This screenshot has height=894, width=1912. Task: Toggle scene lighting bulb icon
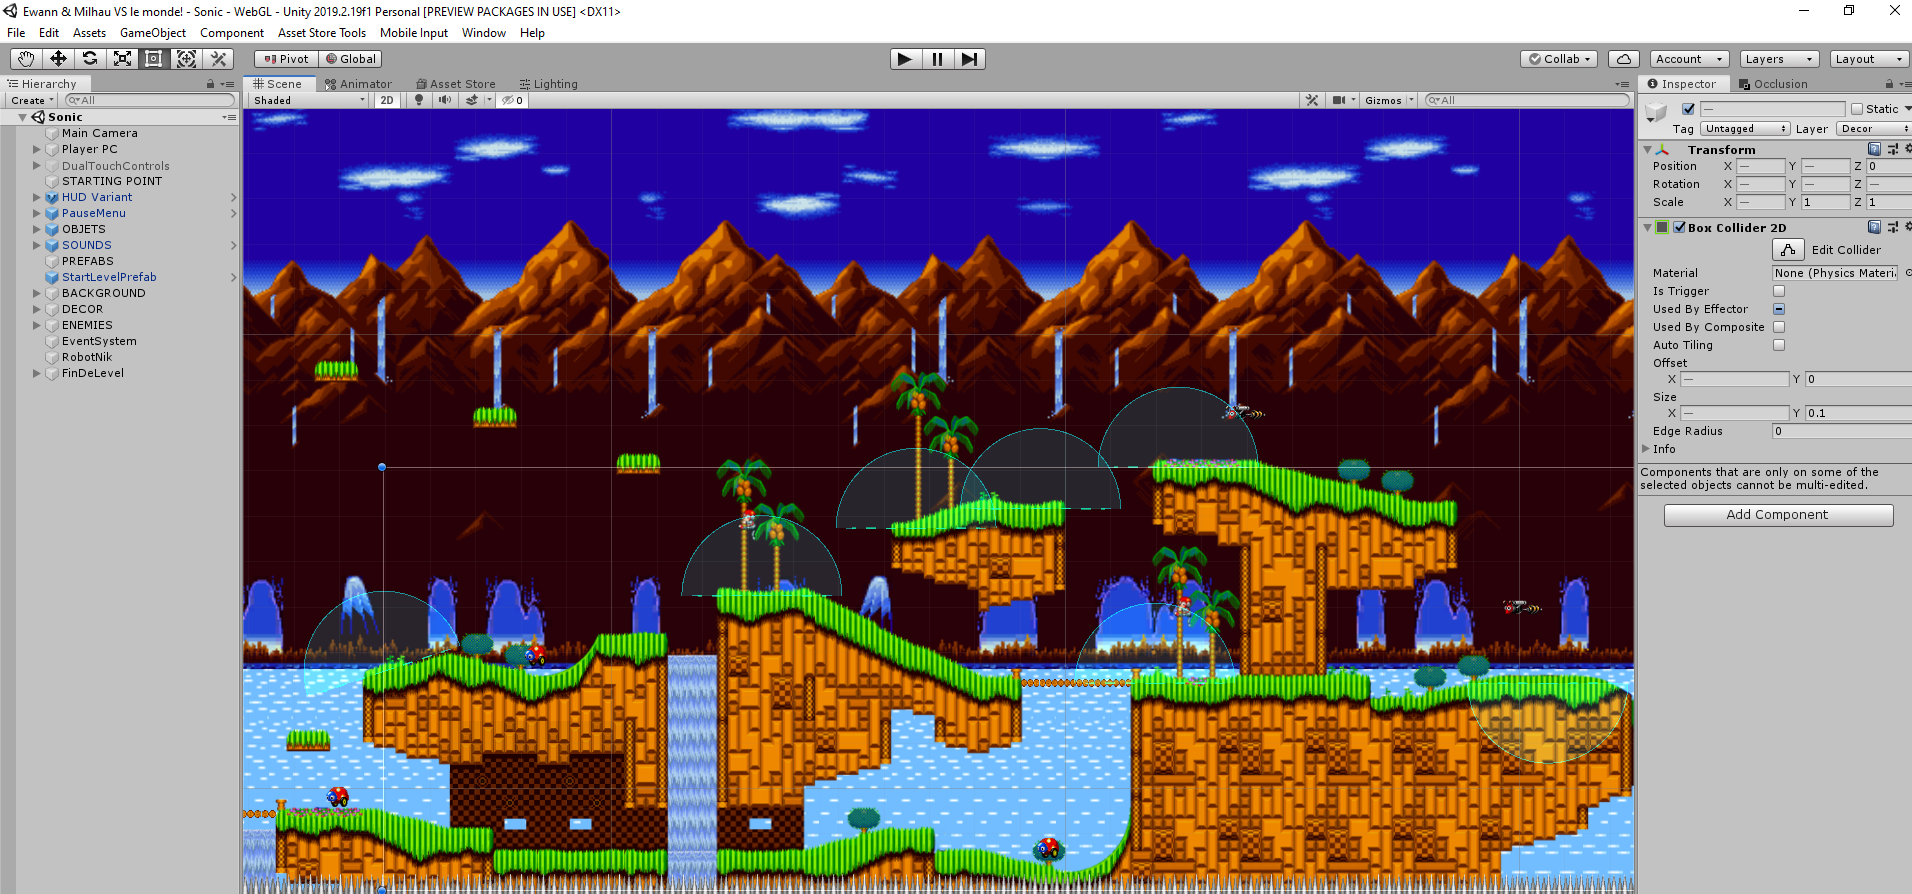click(419, 100)
